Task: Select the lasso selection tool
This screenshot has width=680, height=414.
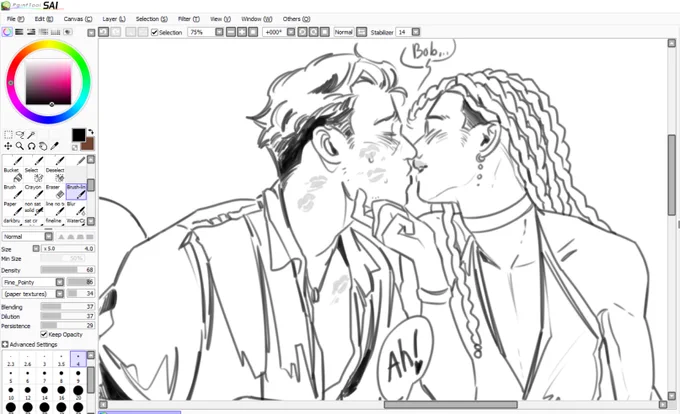Action: (x=20, y=135)
